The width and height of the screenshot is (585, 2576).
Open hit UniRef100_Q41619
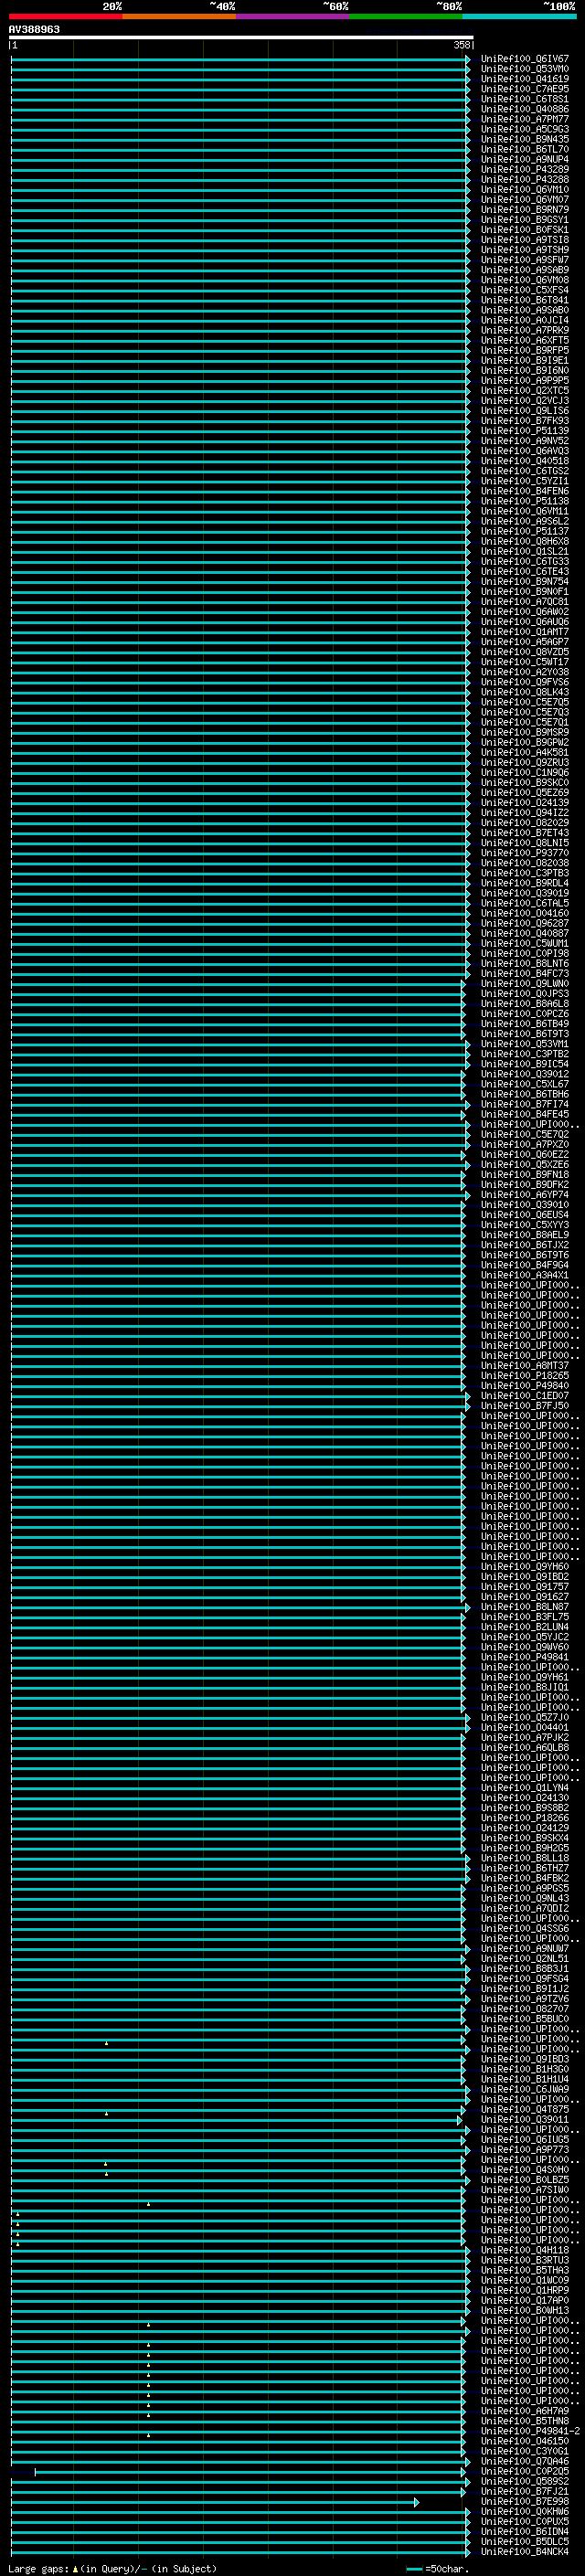tap(524, 79)
